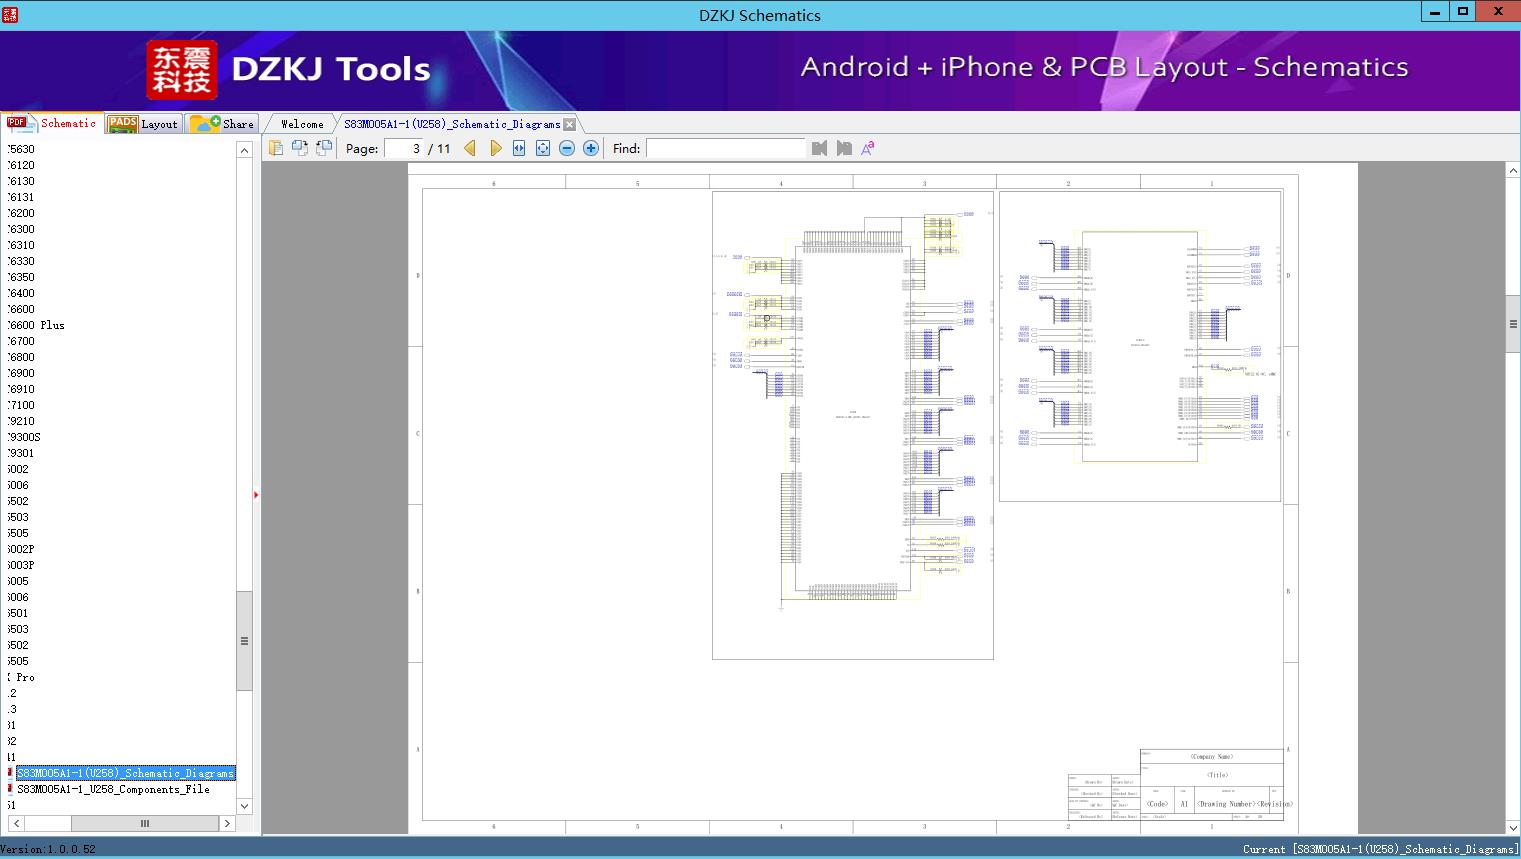
Task: Select S83M005A1-1(U258)_Schematic_Diagrams in the file tree
Action: 126,773
